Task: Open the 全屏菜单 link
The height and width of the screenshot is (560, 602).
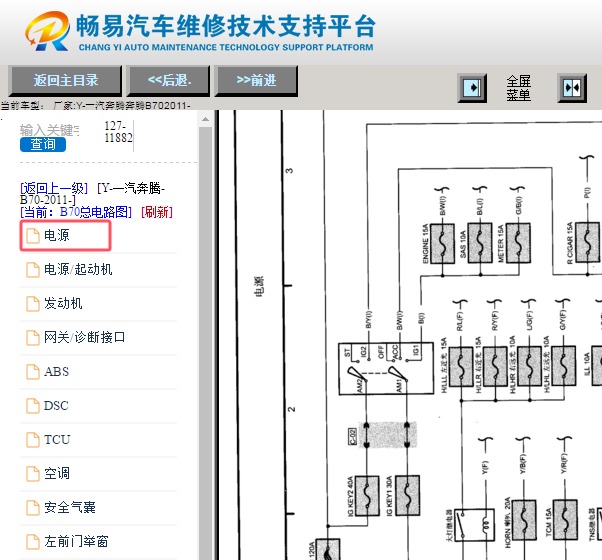Action: (x=518, y=88)
